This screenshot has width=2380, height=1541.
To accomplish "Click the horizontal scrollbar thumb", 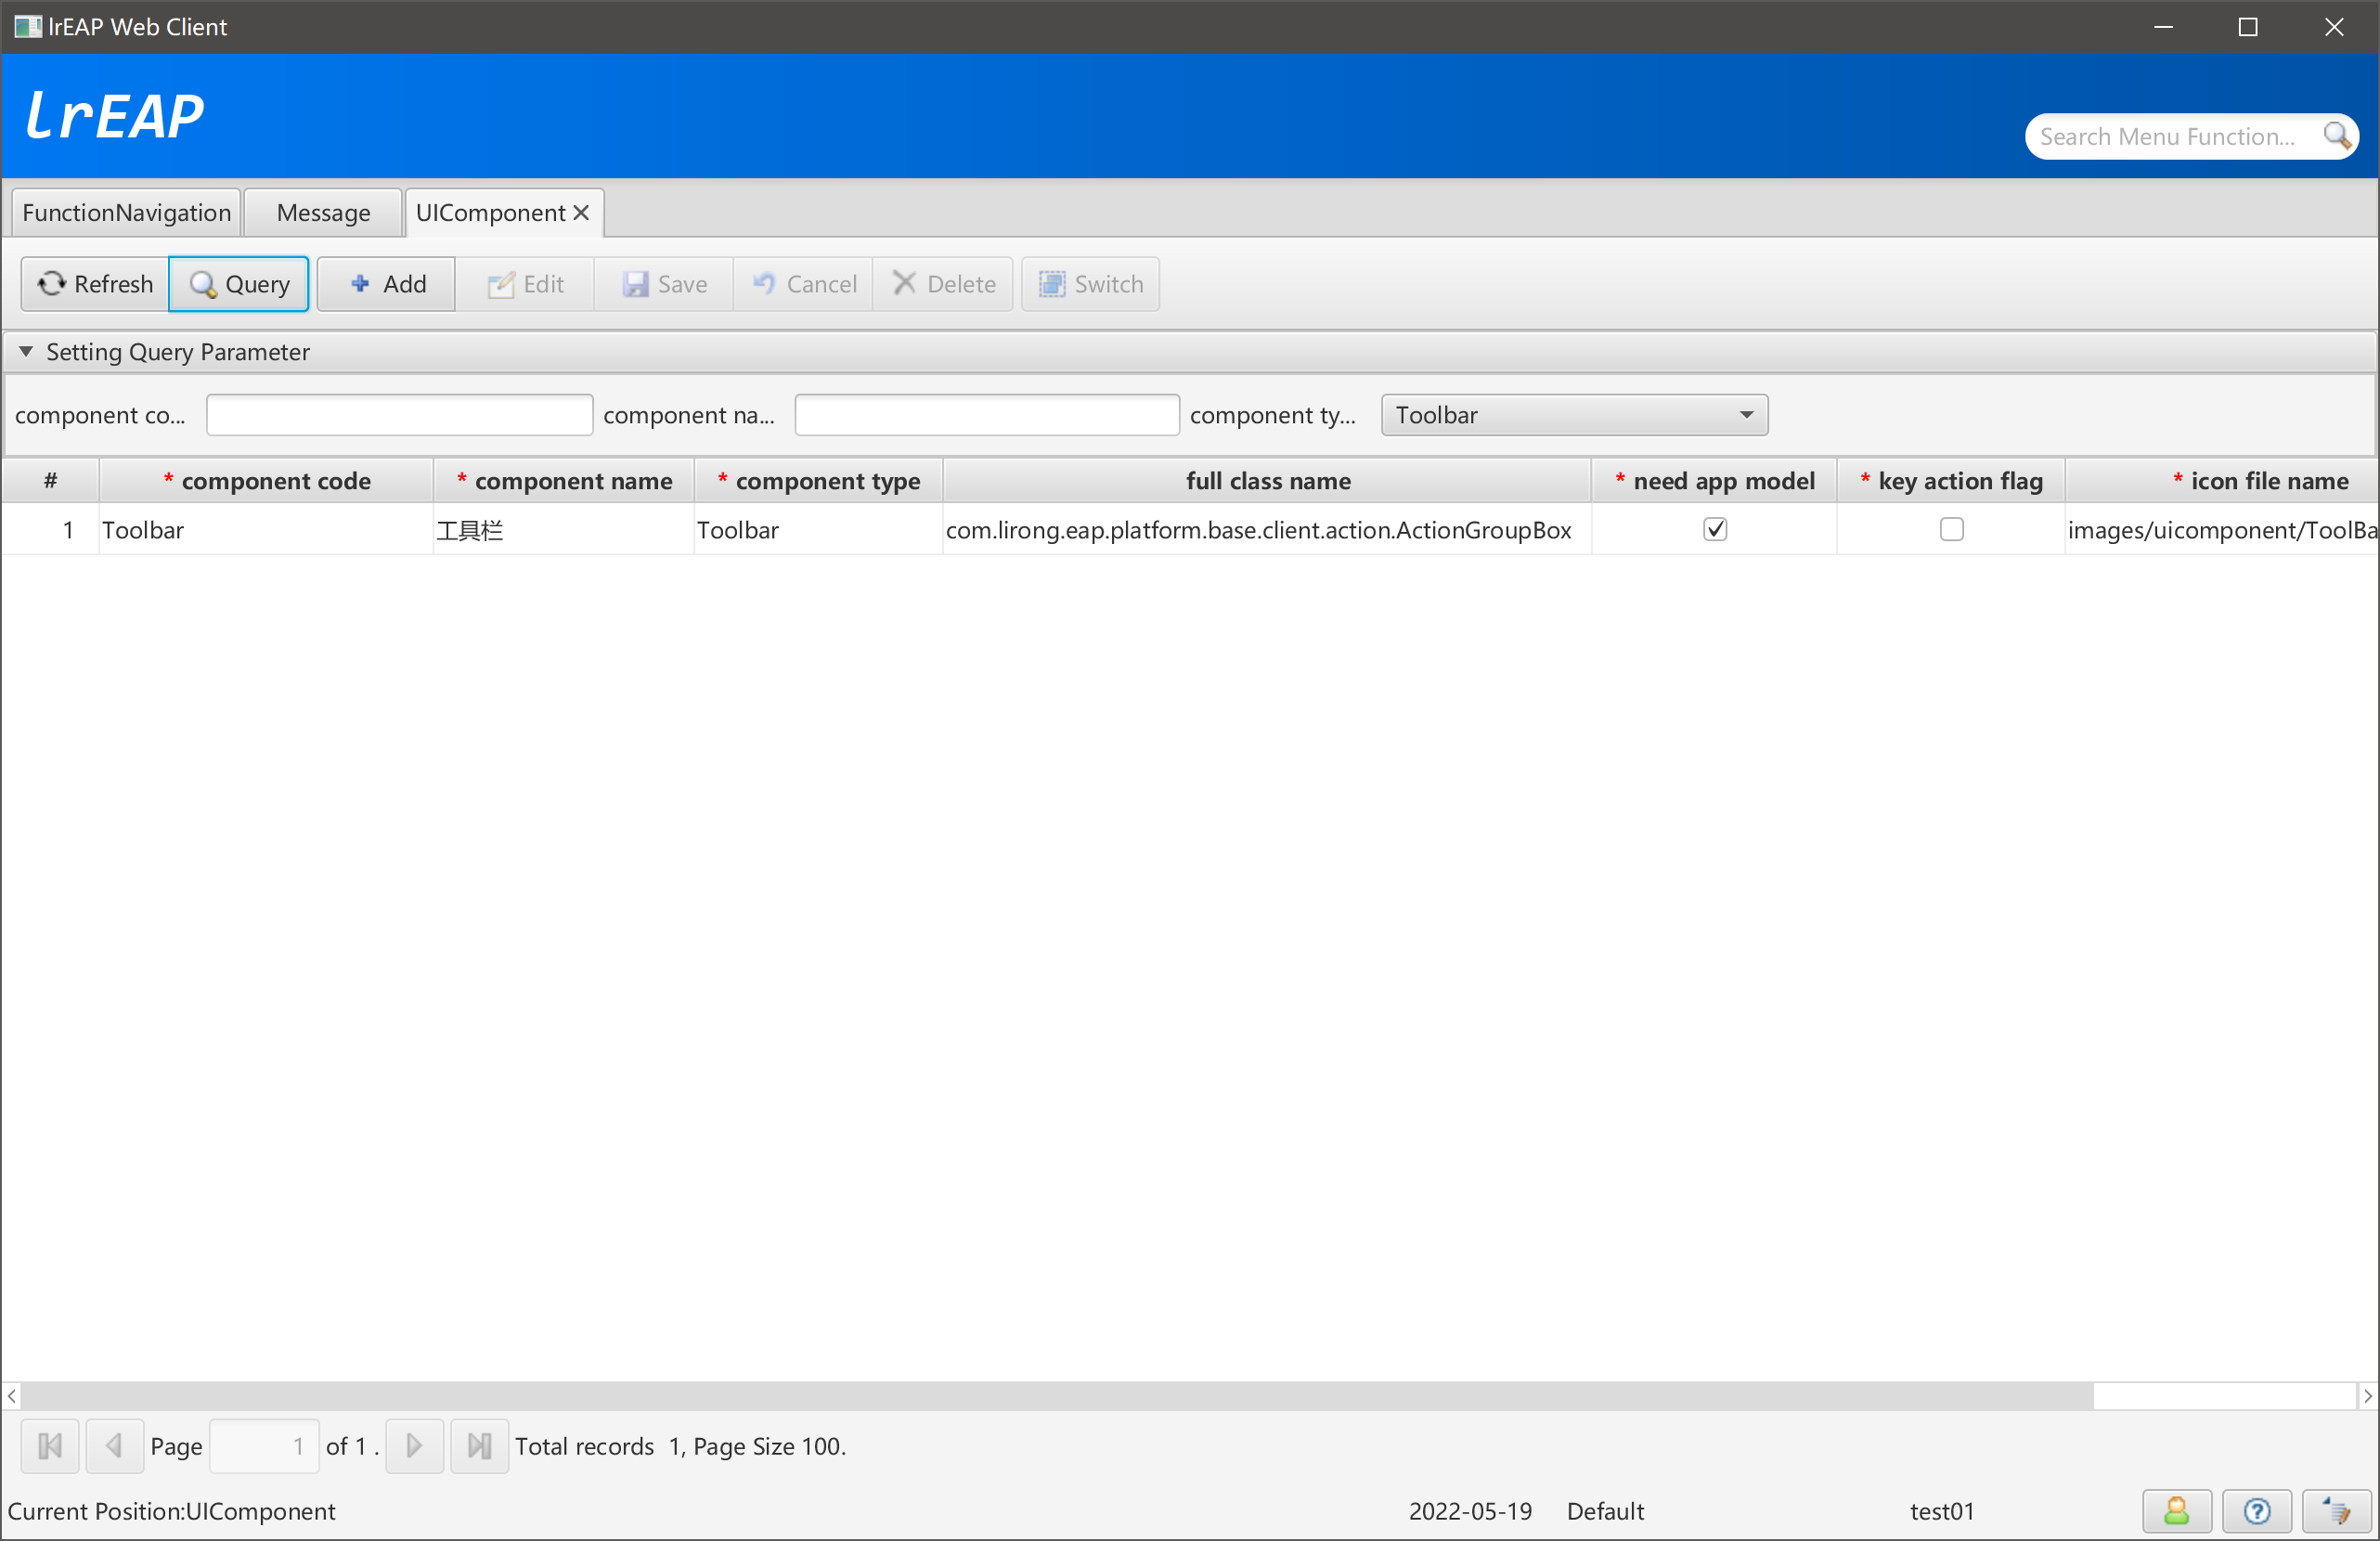I will click(1057, 1395).
